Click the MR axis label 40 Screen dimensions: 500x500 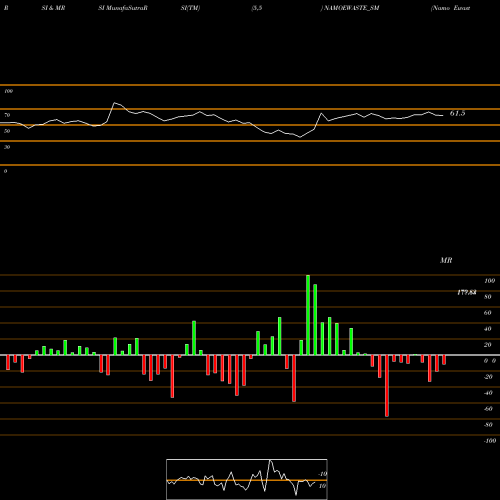click(487, 329)
